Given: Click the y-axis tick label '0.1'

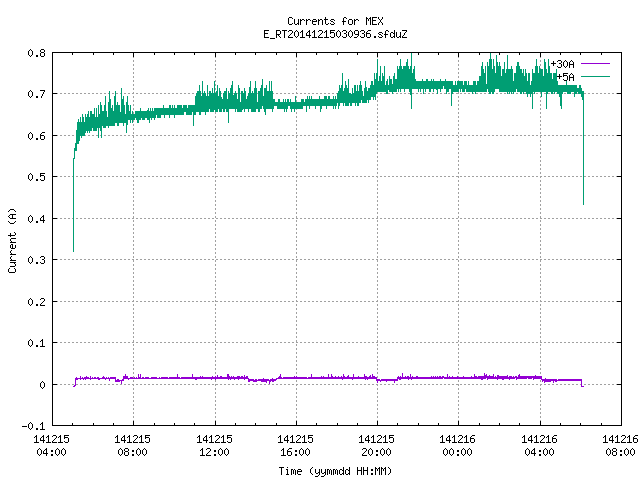Looking at the screenshot, I should coord(36,343).
